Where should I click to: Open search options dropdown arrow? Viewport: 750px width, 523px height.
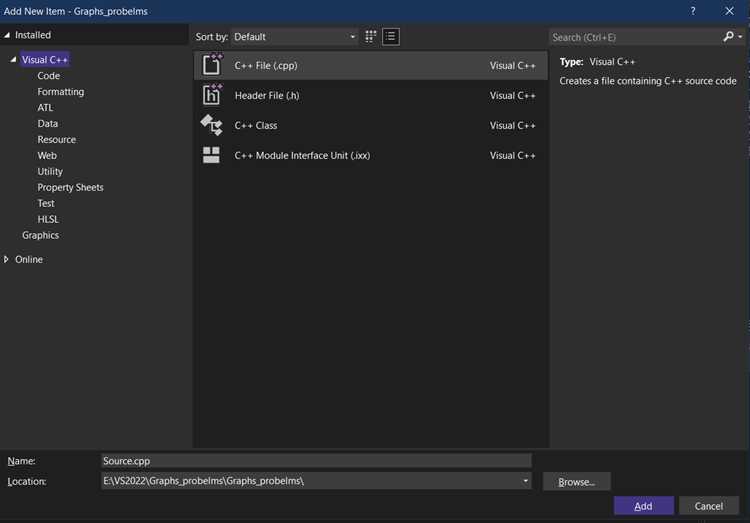click(x=740, y=37)
